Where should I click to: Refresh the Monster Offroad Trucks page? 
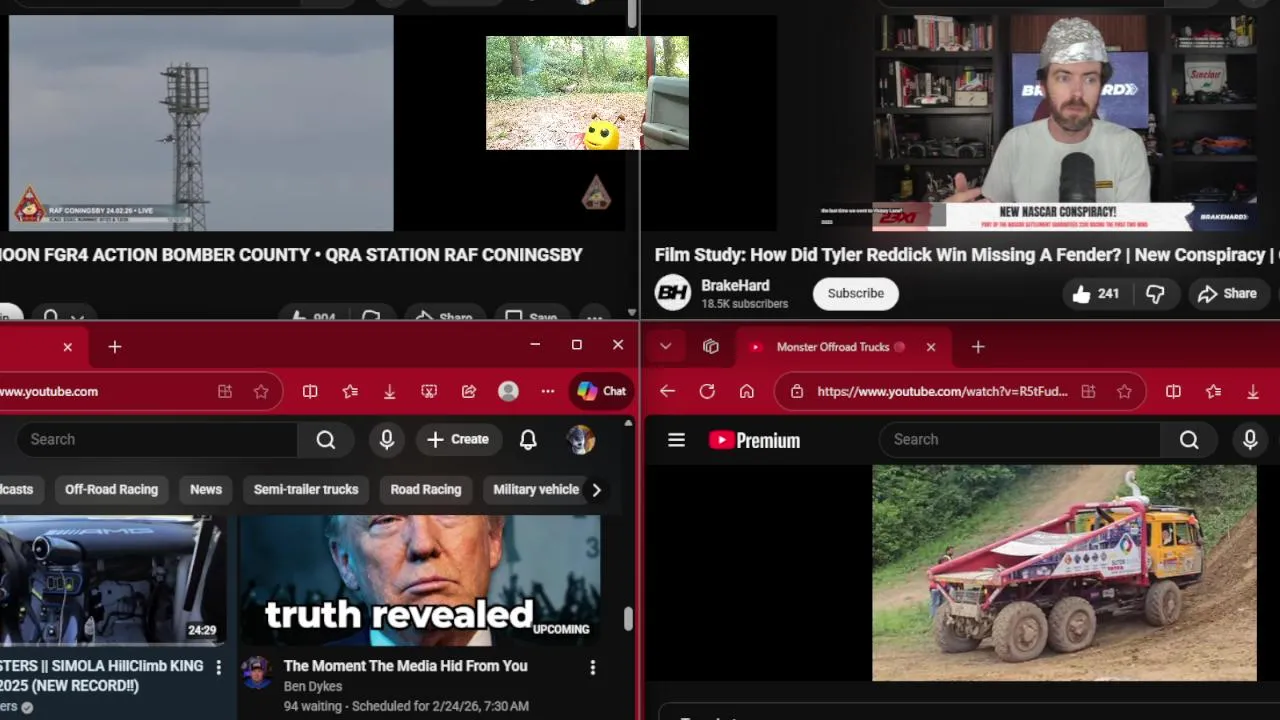click(707, 392)
